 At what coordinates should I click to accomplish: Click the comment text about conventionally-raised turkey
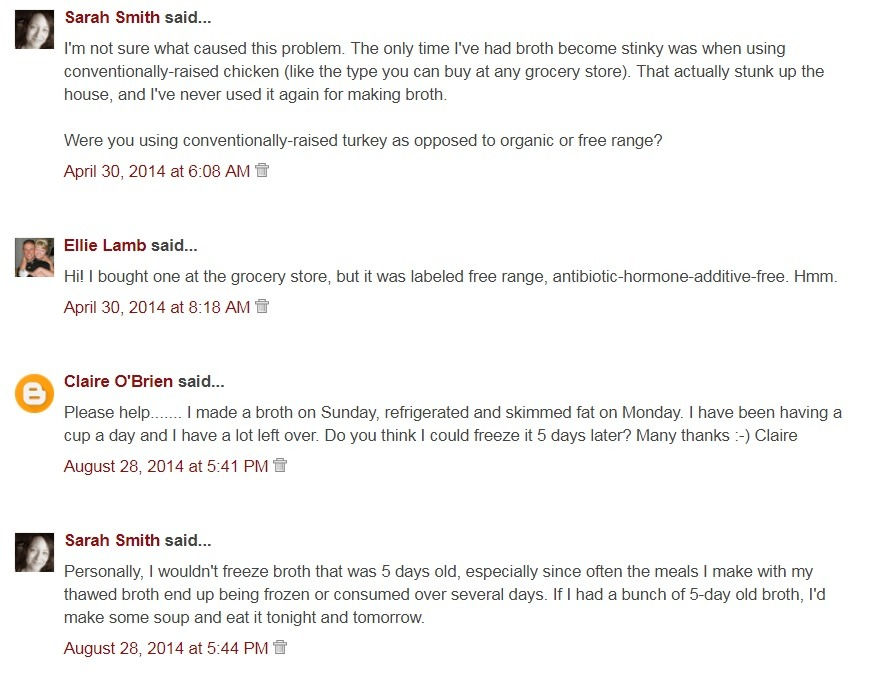pos(362,141)
